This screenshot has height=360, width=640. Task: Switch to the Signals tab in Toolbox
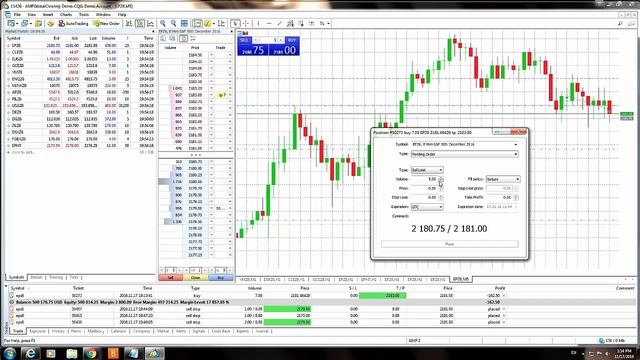[199, 331]
